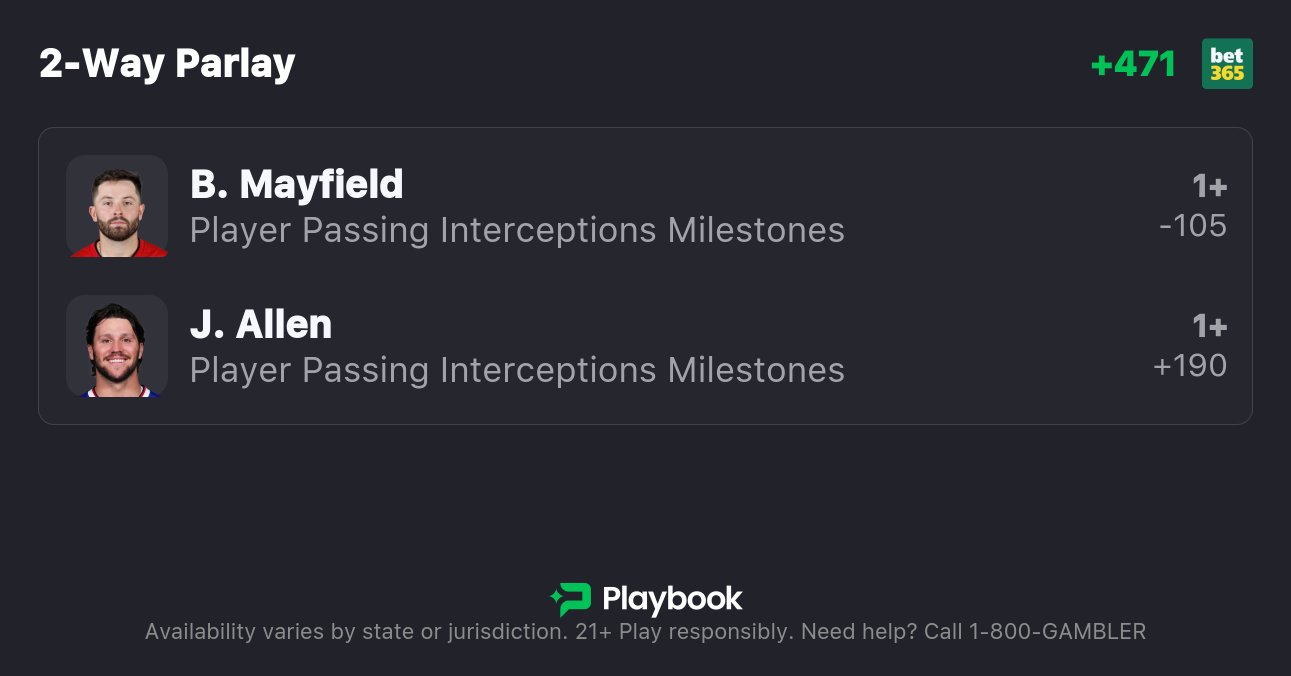Viewport: 1291px width, 676px height.
Task: Click Mayfield's Passing Interceptions Milestones text
Action: (x=517, y=231)
